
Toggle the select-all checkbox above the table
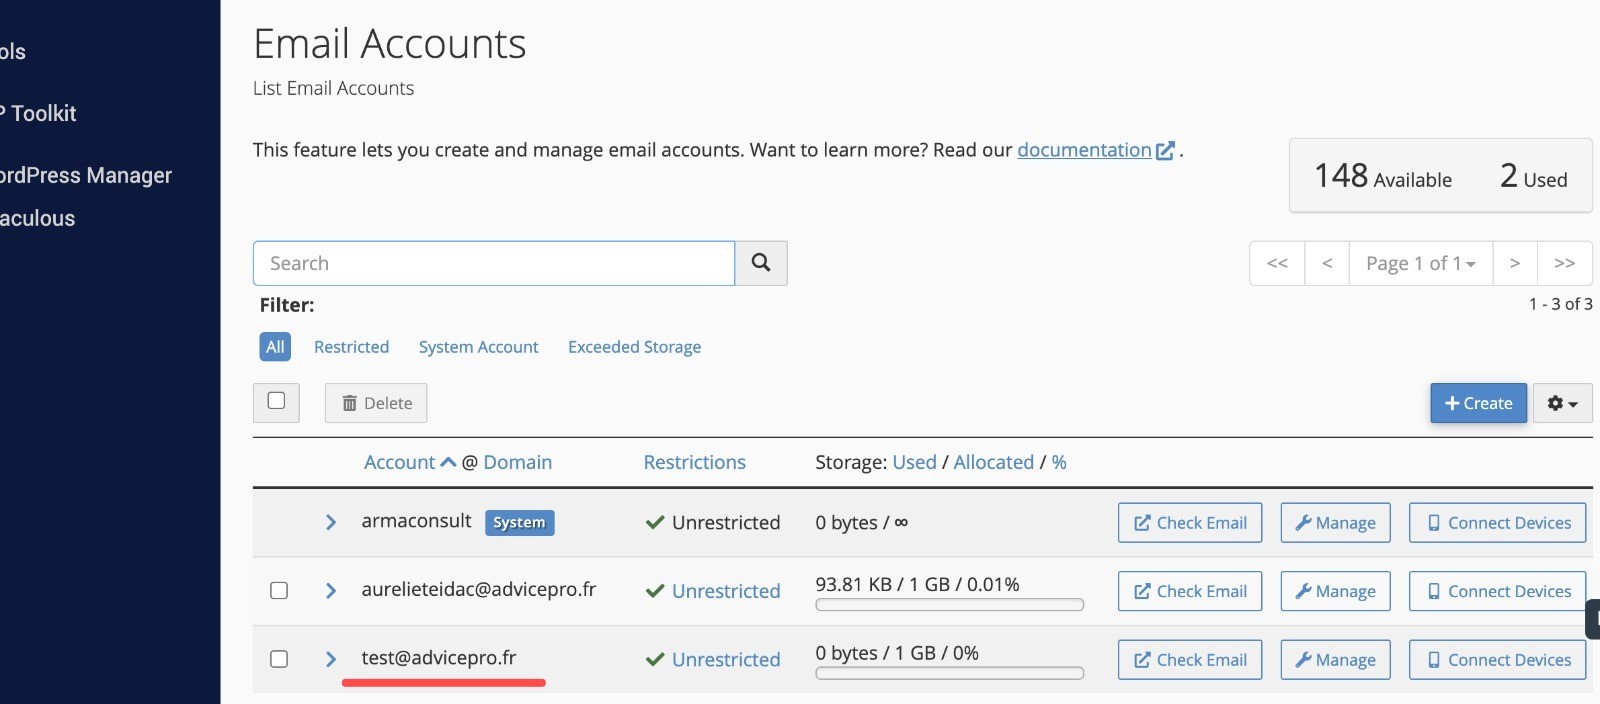click(x=276, y=401)
